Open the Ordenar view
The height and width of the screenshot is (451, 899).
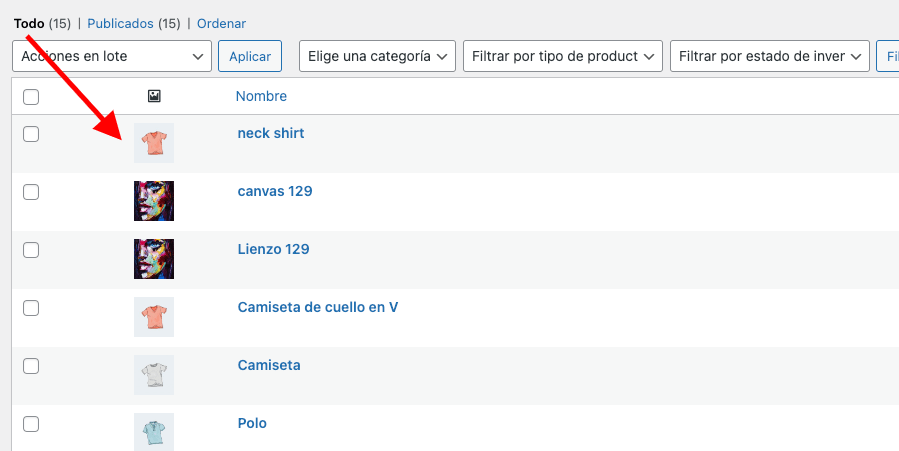(221, 23)
